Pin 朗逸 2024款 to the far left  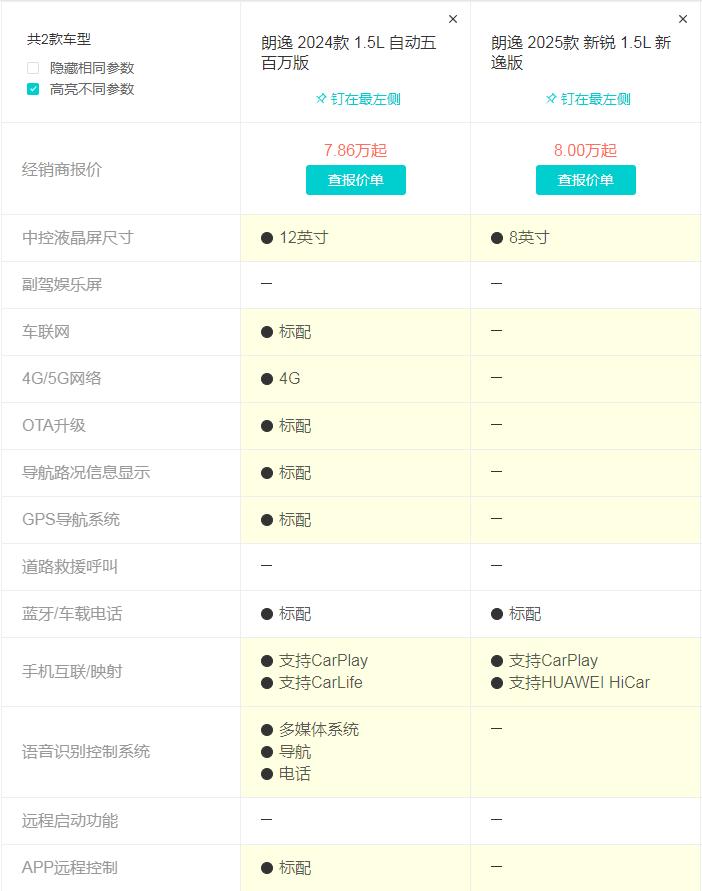tap(357, 99)
